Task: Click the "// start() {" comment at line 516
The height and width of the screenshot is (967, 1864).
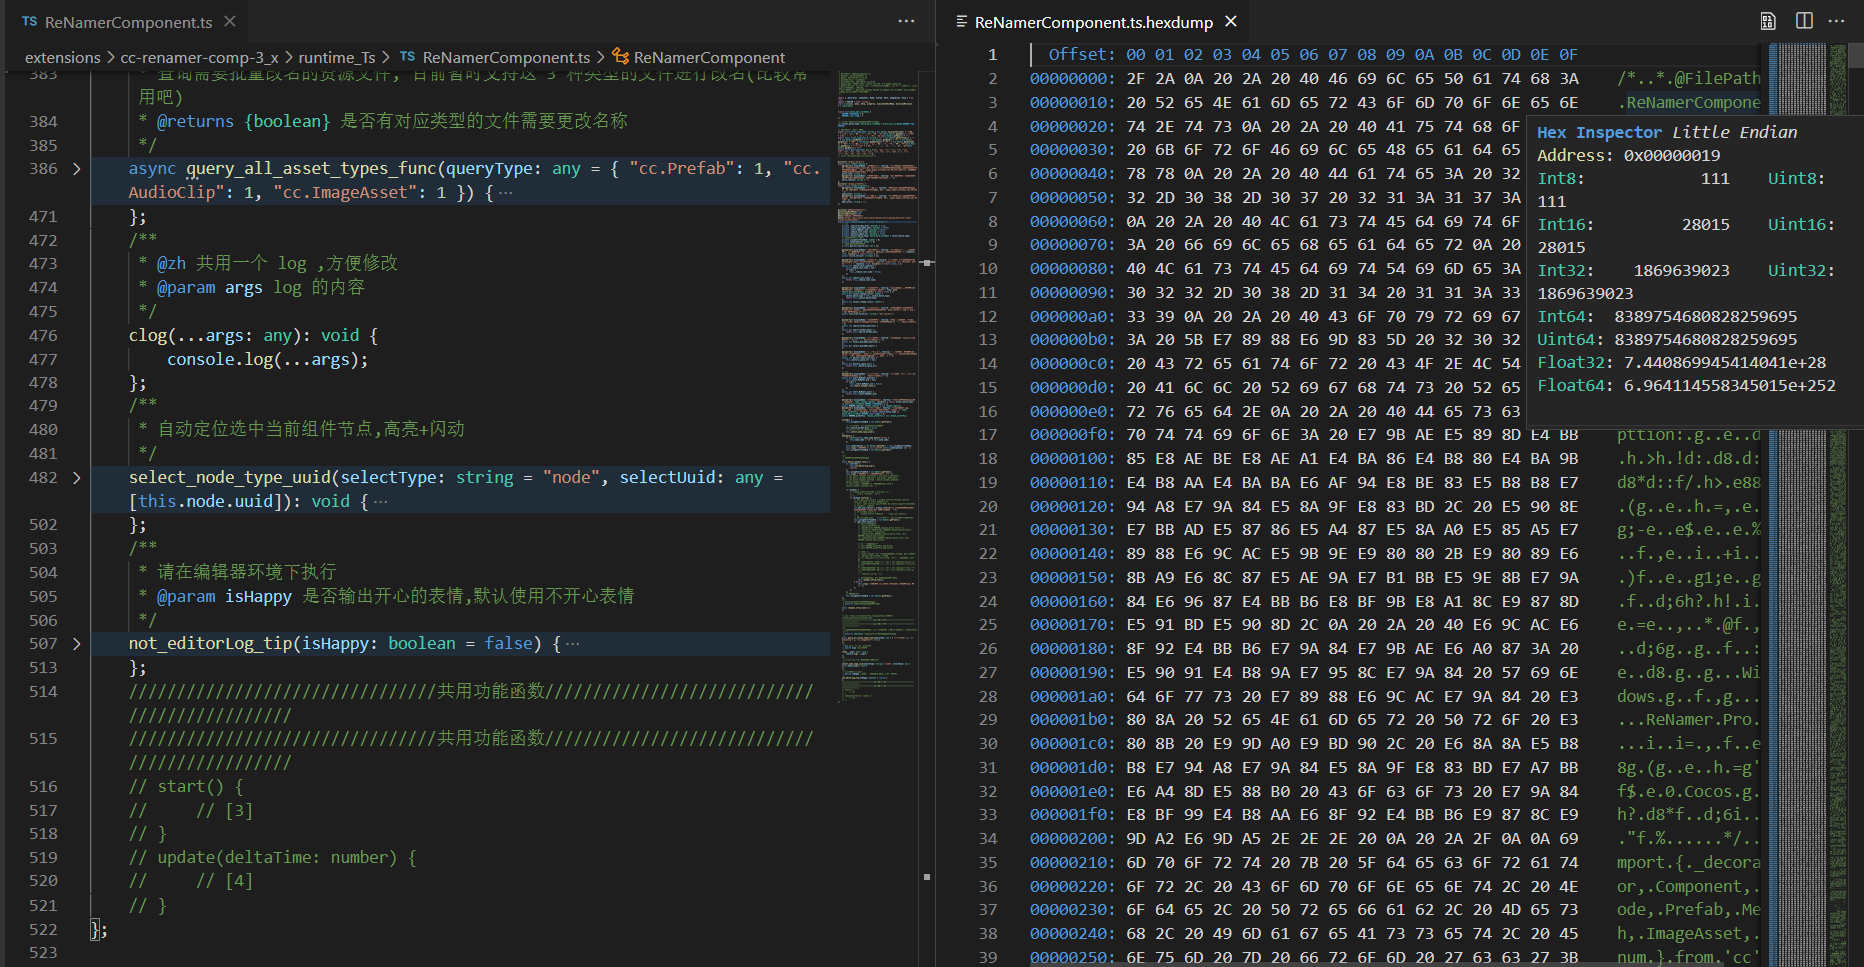Action: point(186,787)
